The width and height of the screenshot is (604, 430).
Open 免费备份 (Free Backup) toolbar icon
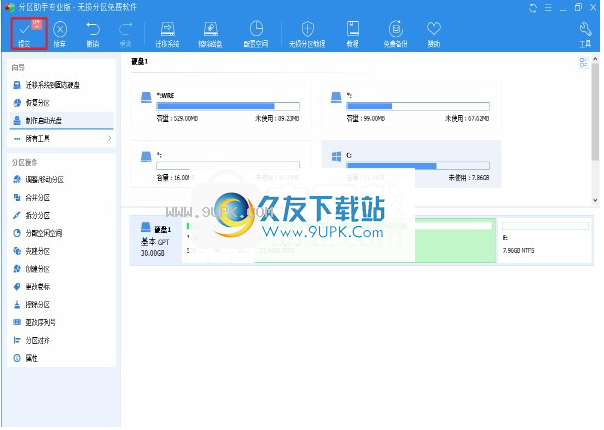(395, 34)
